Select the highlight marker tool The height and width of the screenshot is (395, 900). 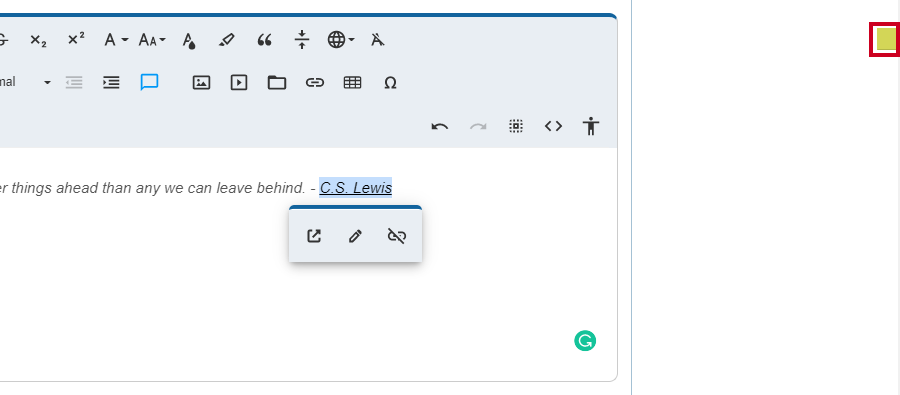227,40
